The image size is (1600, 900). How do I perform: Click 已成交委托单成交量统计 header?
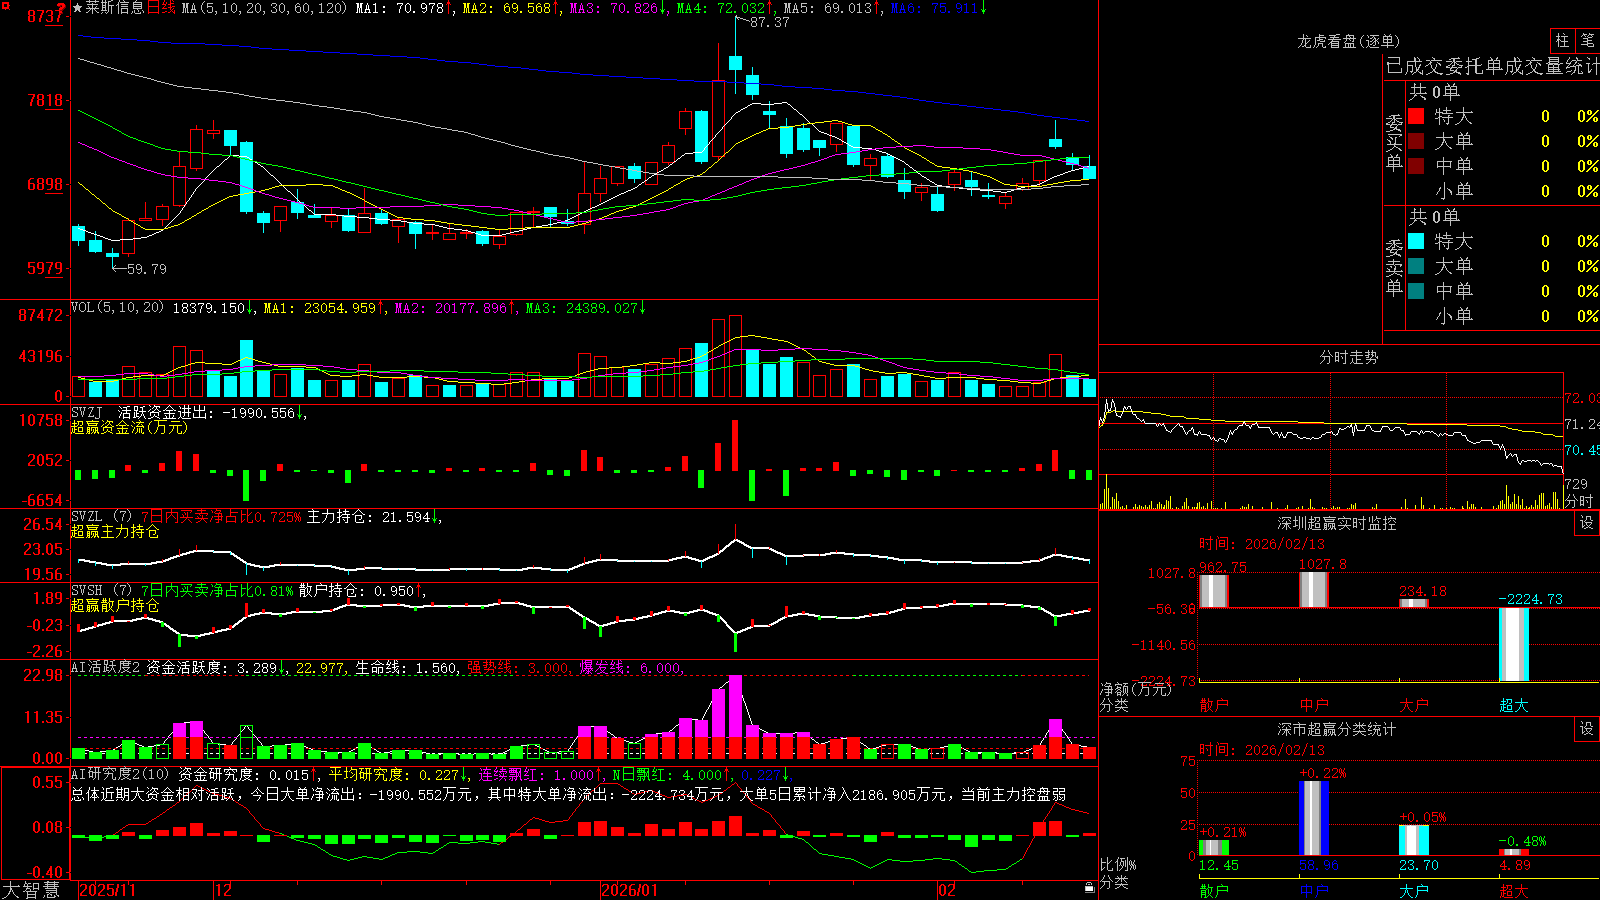1492,66
